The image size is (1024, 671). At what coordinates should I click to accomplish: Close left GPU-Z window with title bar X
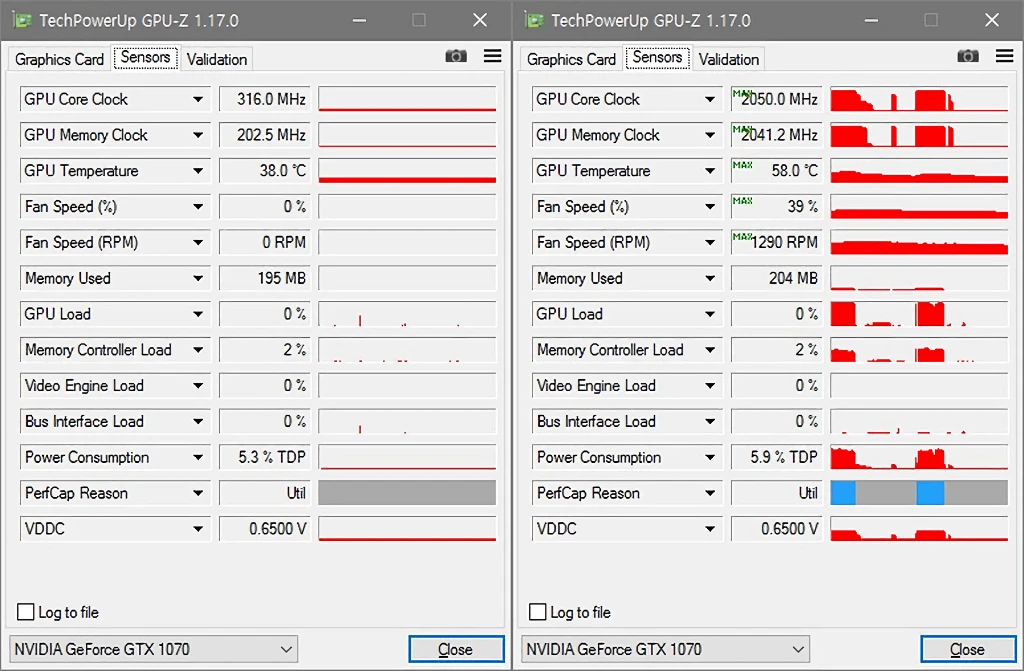point(480,20)
